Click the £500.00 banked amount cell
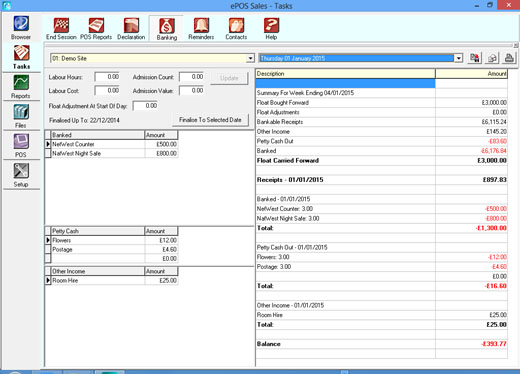The image size is (520, 374). (x=161, y=144)
